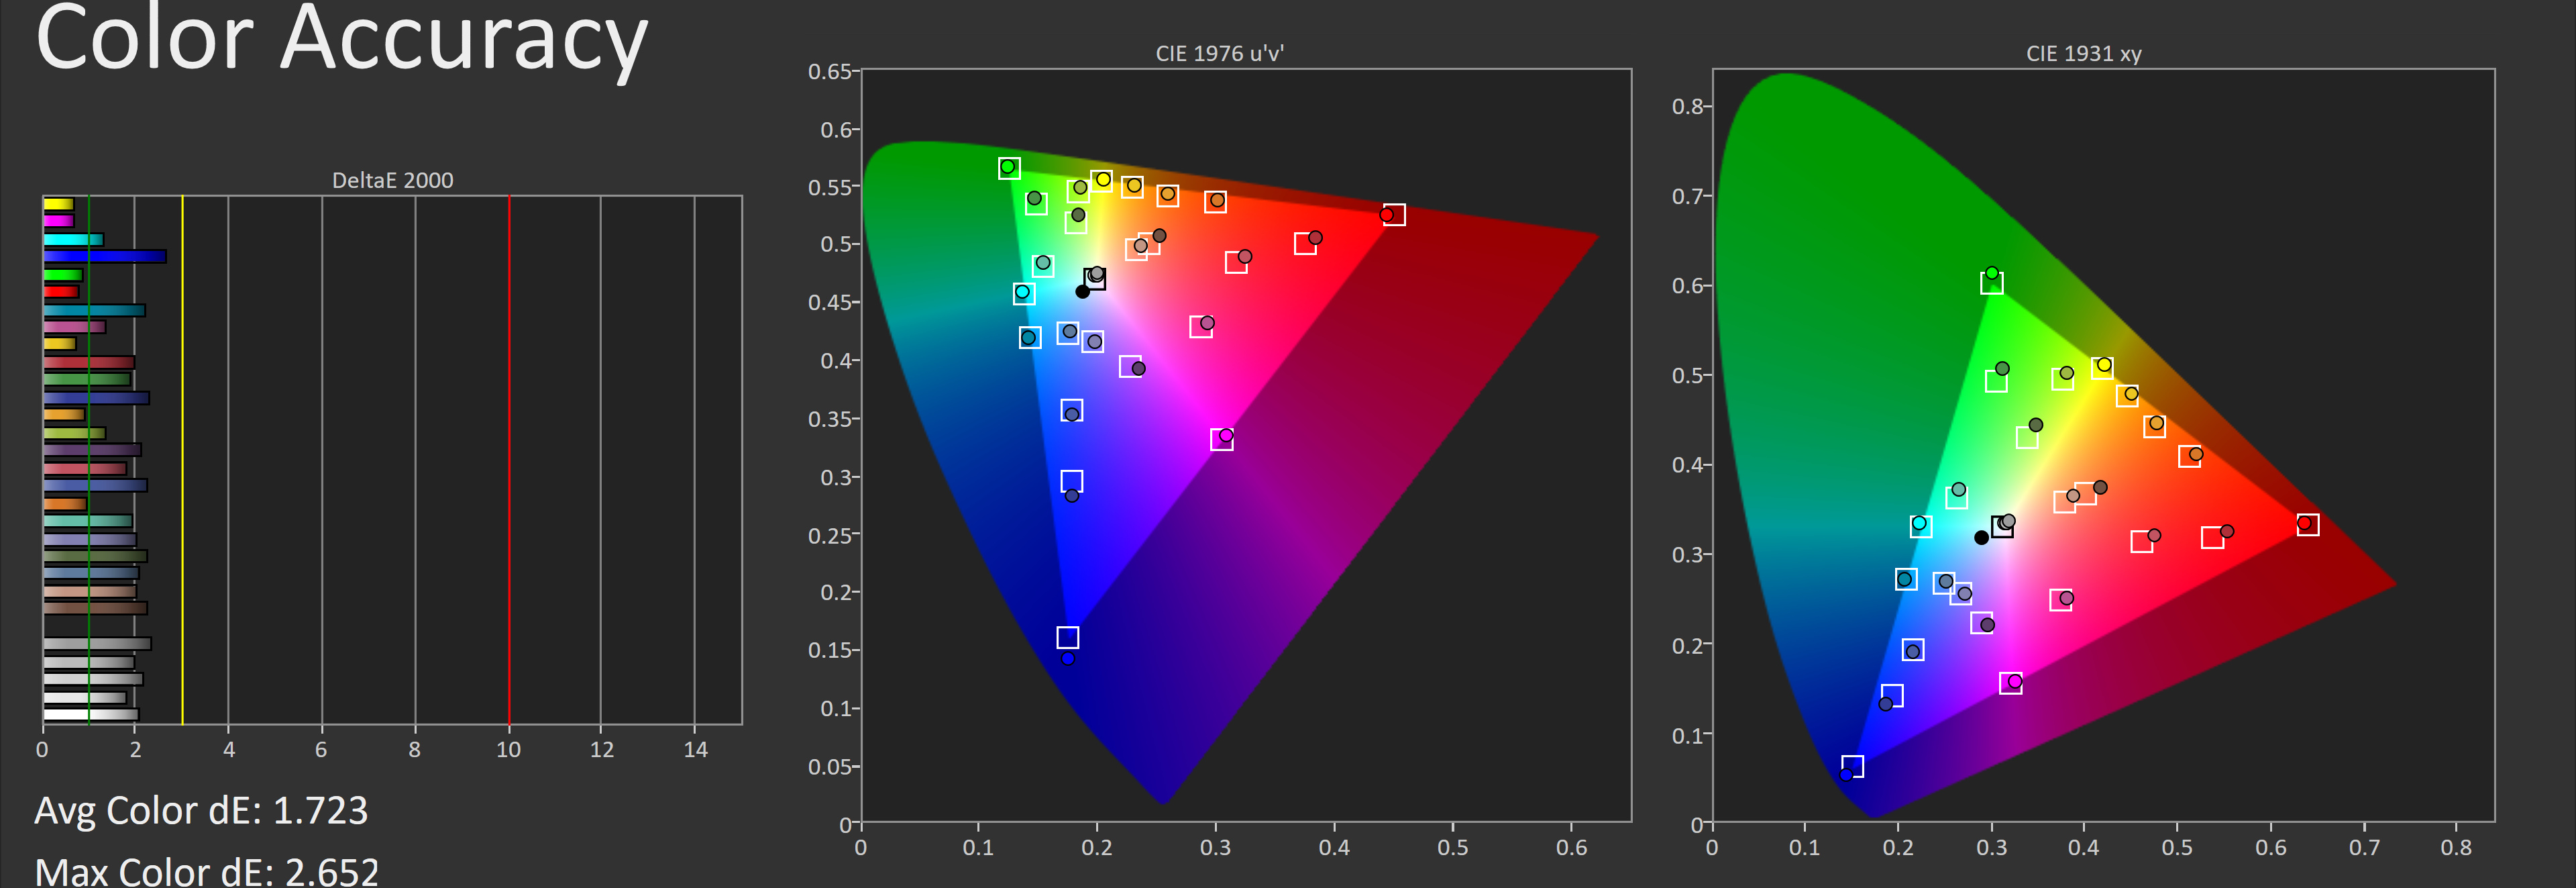
Task: Click the green primary point in CIE 1976 chart
Action: (1008, 167)
